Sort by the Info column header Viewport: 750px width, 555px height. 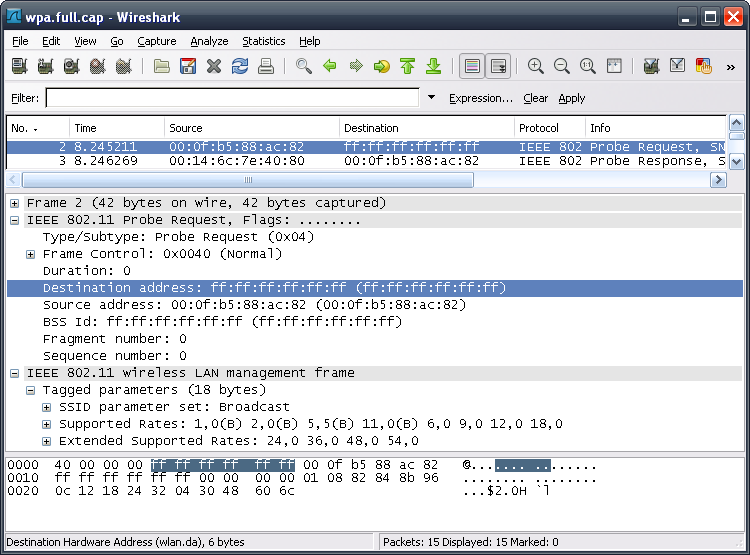click(655, 128)
